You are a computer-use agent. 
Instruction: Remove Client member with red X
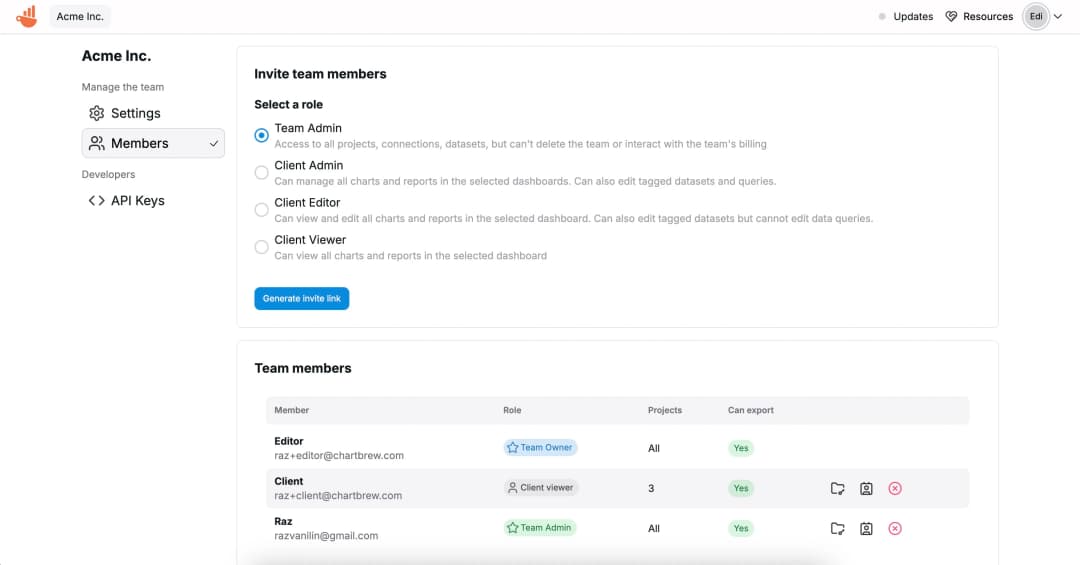tap(895, 488)
